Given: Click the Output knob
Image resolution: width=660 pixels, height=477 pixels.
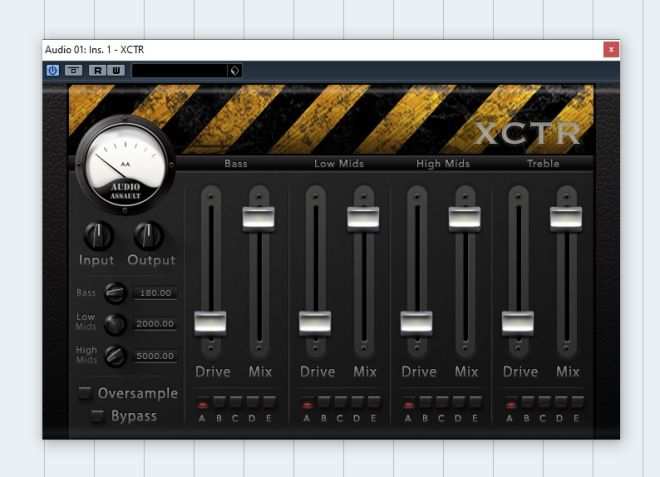Looking at the screenshot, I should click(148, 236).
